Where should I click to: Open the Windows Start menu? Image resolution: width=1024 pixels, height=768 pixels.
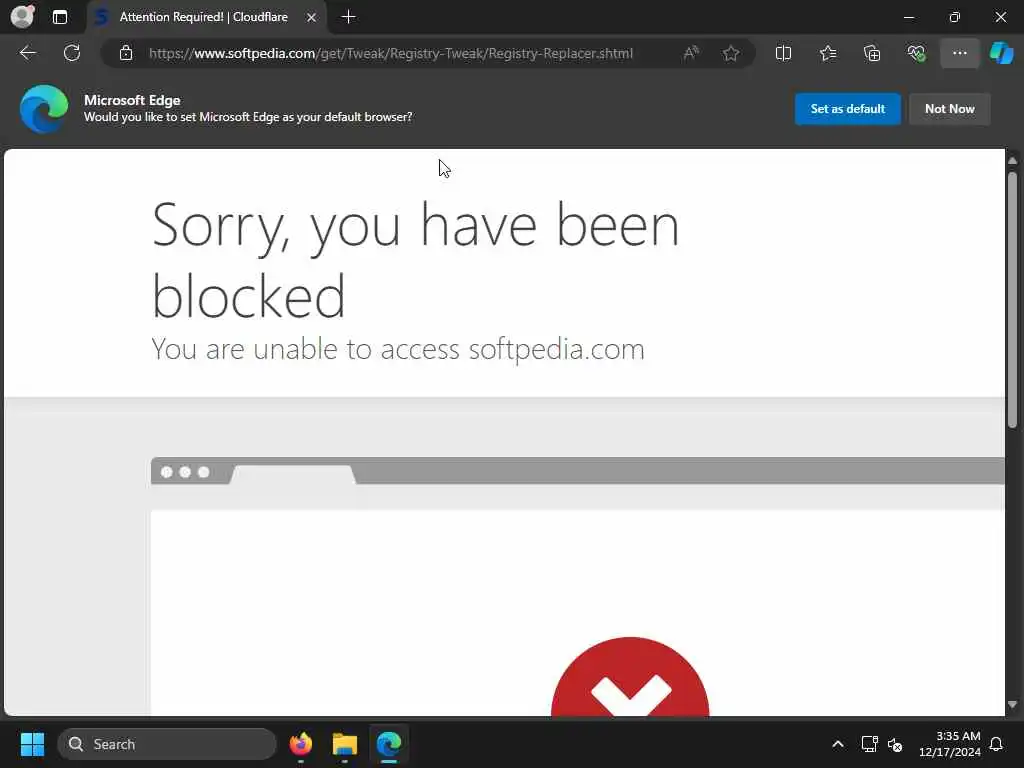point(32,744)
